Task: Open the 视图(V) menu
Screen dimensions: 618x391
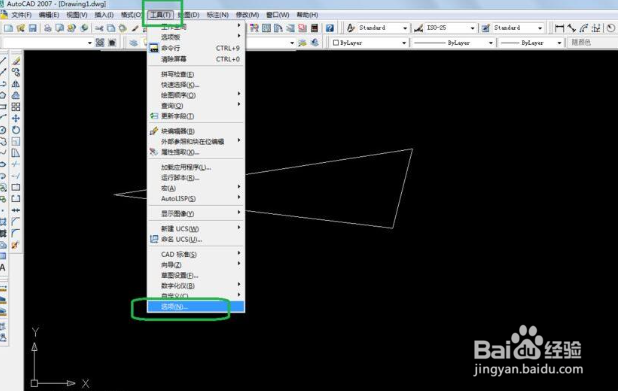Action: 76,15
